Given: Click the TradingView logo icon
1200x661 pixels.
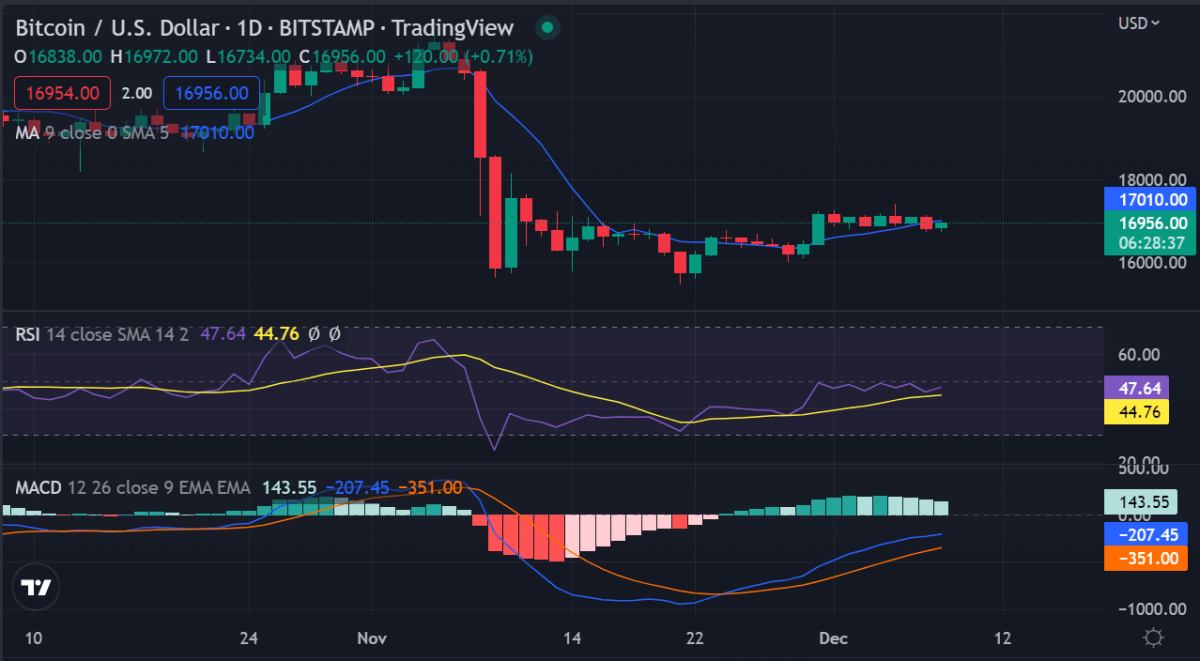Looking at the screenshot, I should point(37,587).
